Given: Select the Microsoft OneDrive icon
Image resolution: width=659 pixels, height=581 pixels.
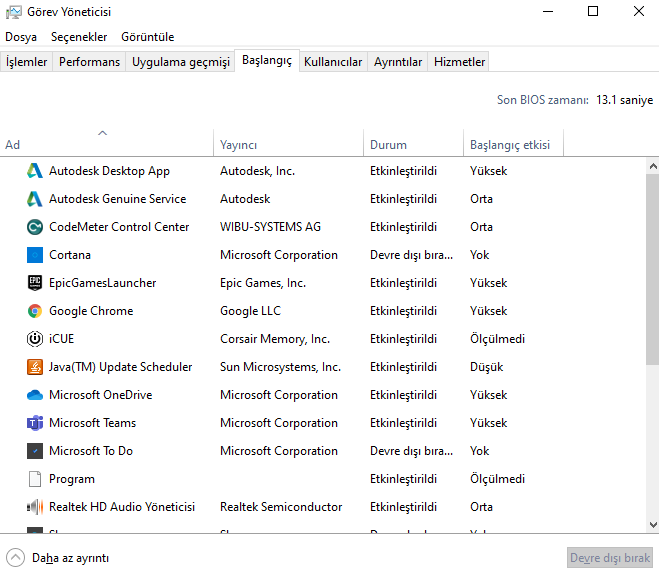Looking at the screenshot, I should click(35, 395).
